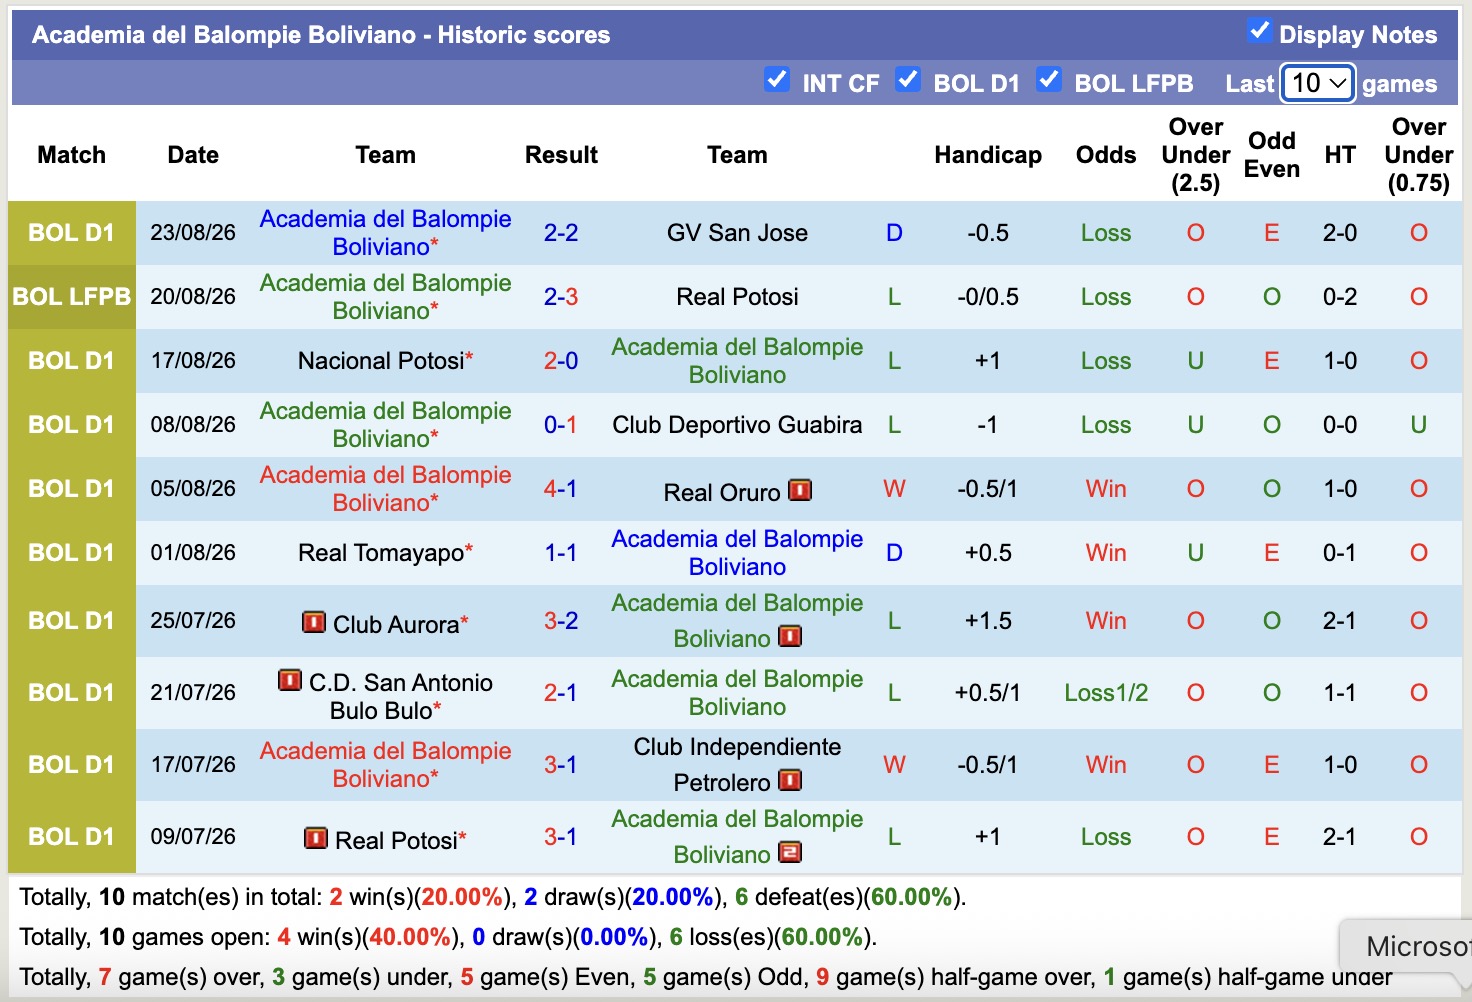Open the 2-0 result of Nacional Potosi match
The height and width of the screenshot is (1002, 1472).
pos(561,361)
